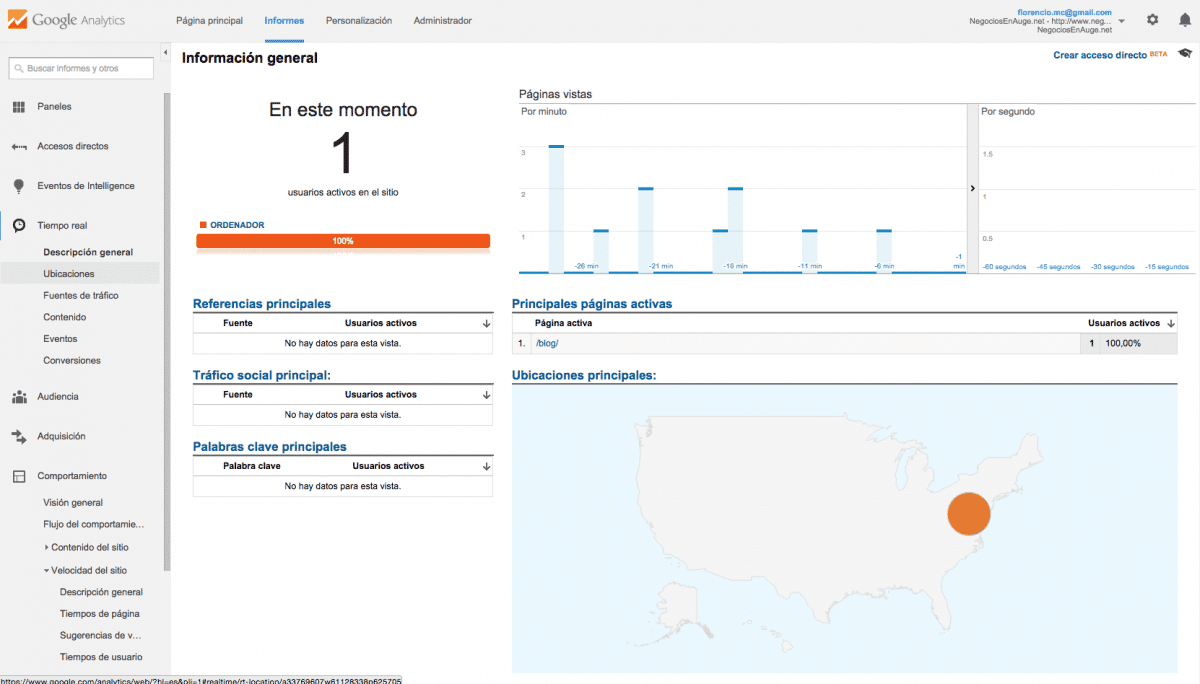The image size is (1200, 684).
Task: Collapse the left sidebar with arrow
Action: pyautogui.click(x=165, y=52)
